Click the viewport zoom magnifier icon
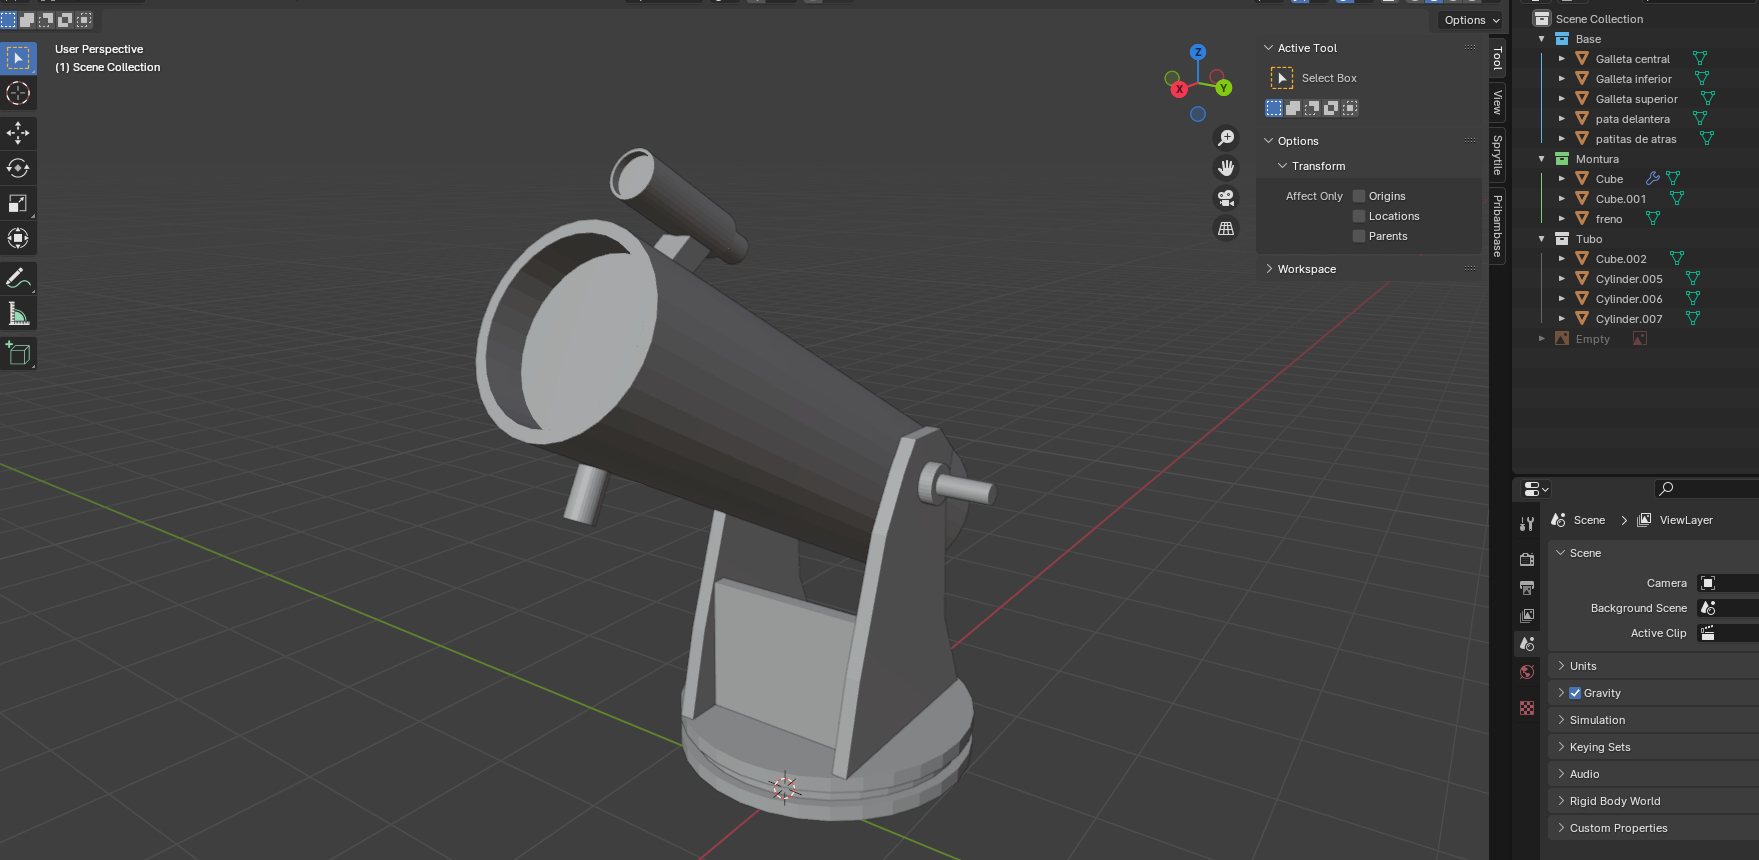1759x860 pixels. 1225,138
